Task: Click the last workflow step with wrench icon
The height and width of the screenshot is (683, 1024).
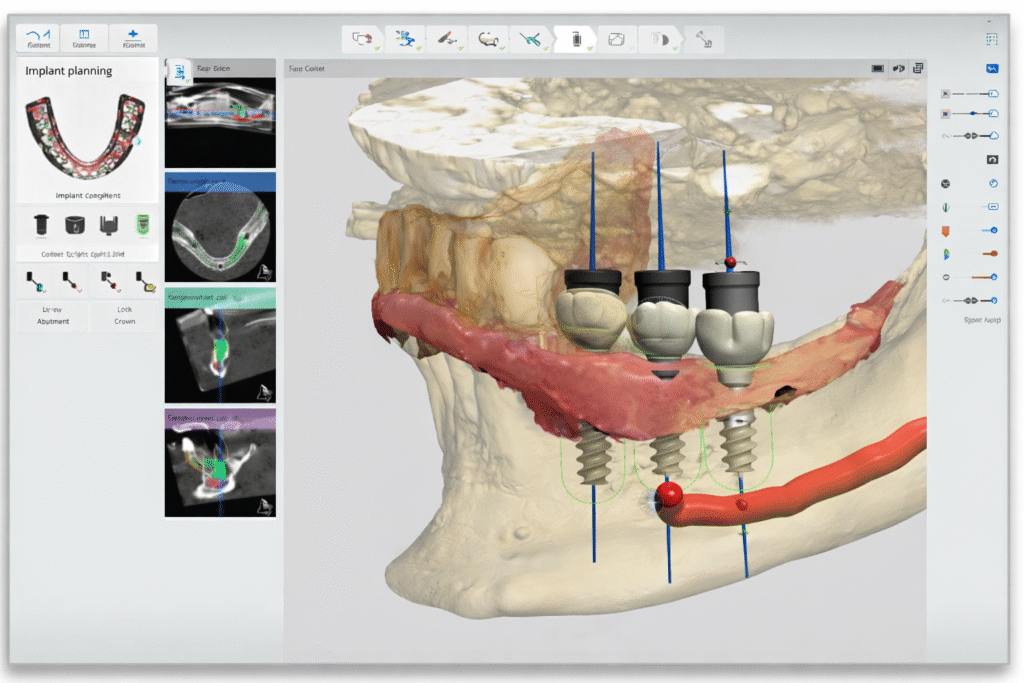Action: click(x=704, y=39)
